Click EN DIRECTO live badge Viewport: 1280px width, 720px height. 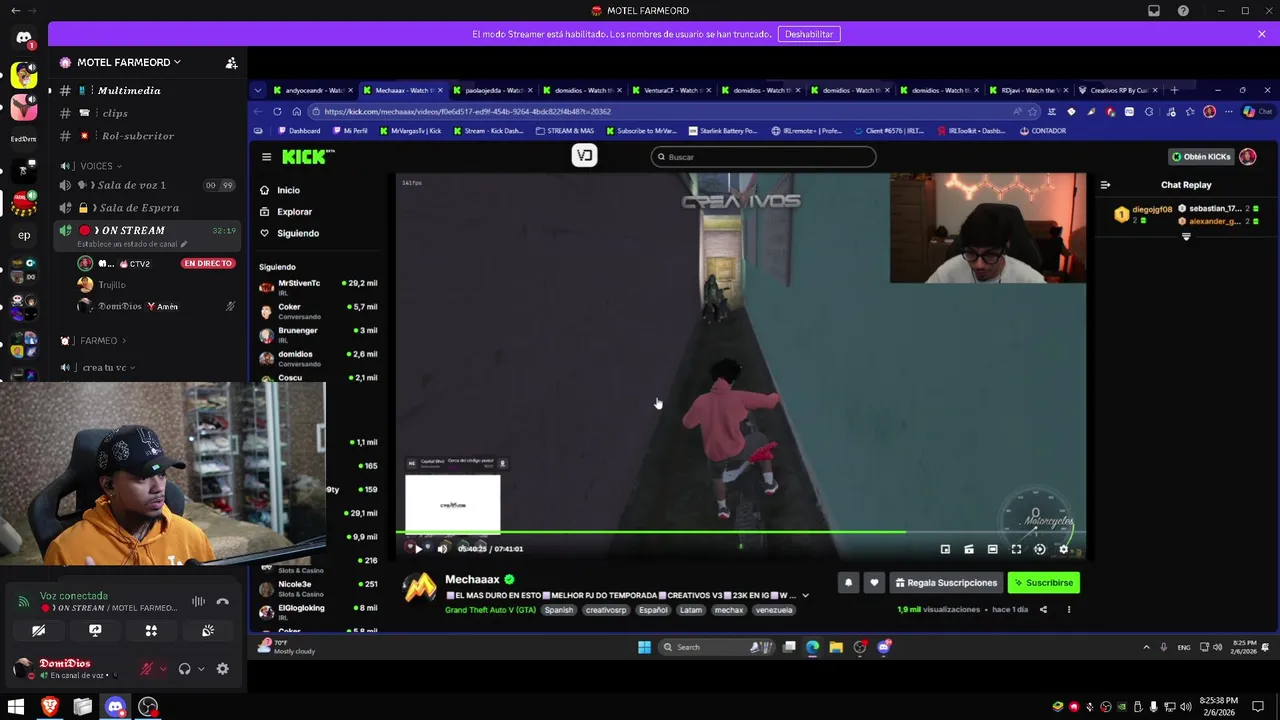tap(207, 264)
